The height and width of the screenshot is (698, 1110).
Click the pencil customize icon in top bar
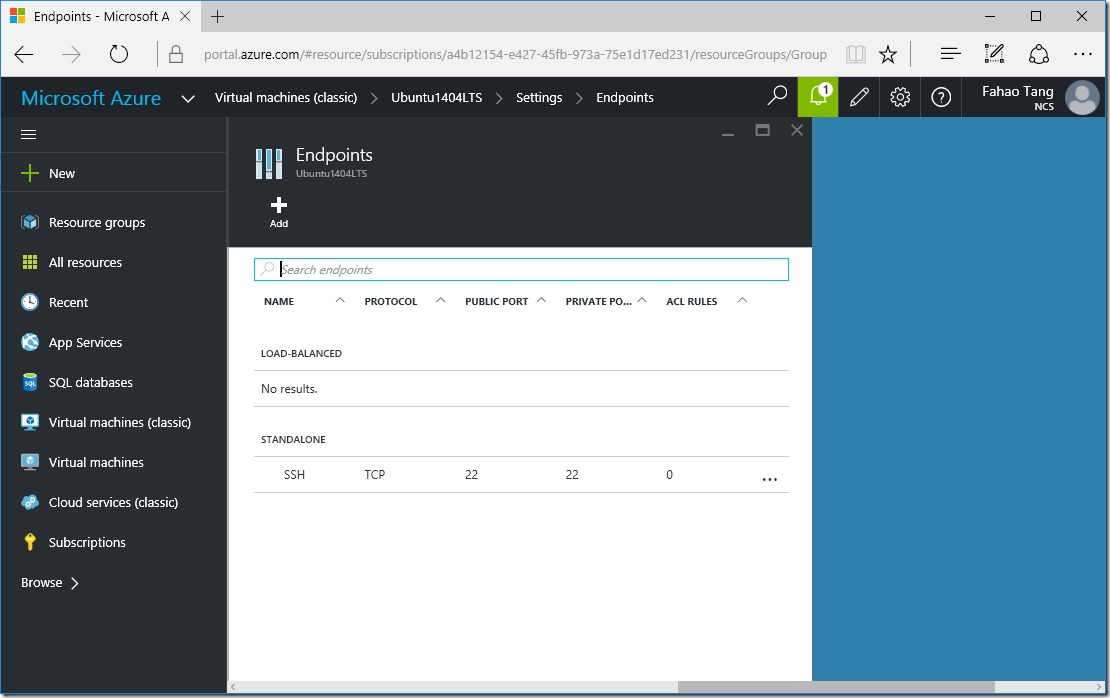coord(859,97)
